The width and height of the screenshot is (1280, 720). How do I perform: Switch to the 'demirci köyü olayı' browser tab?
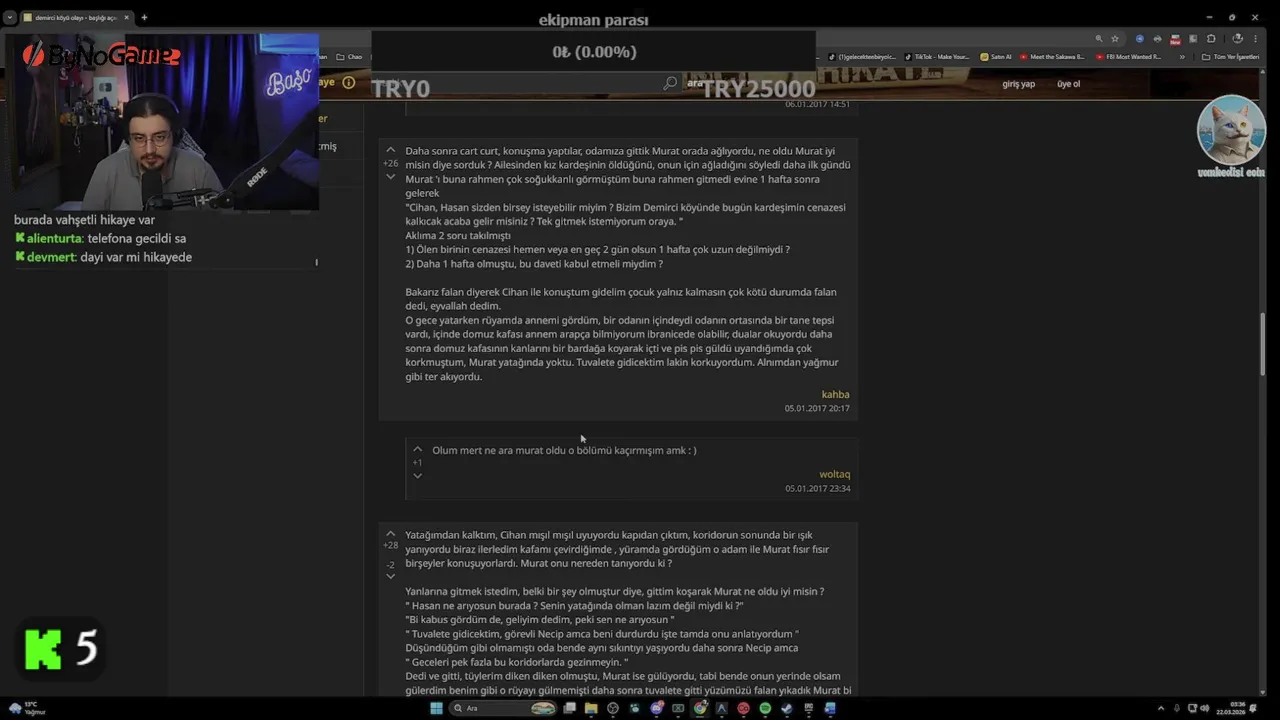click(75, 17)
